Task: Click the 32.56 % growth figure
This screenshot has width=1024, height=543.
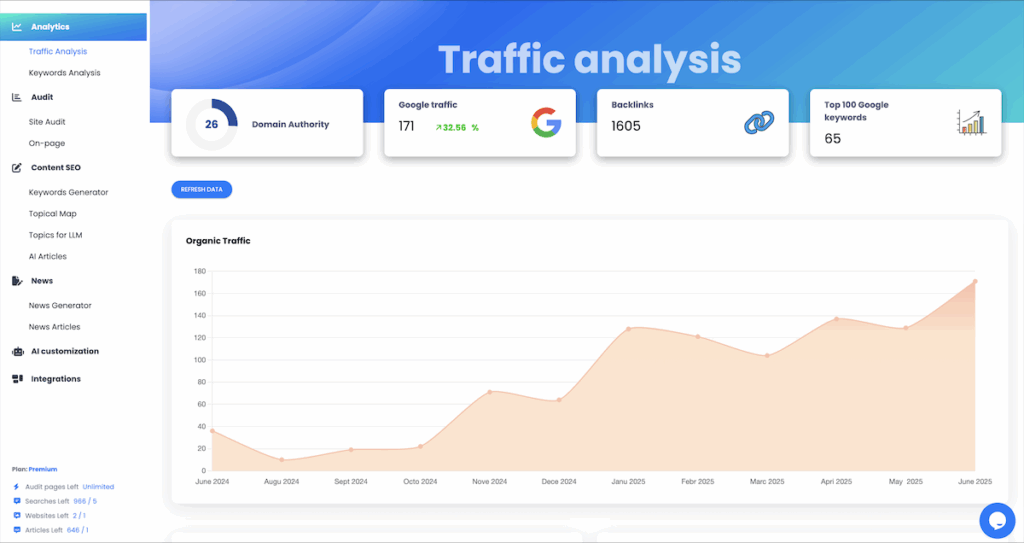Action: (x=460, y=128)
